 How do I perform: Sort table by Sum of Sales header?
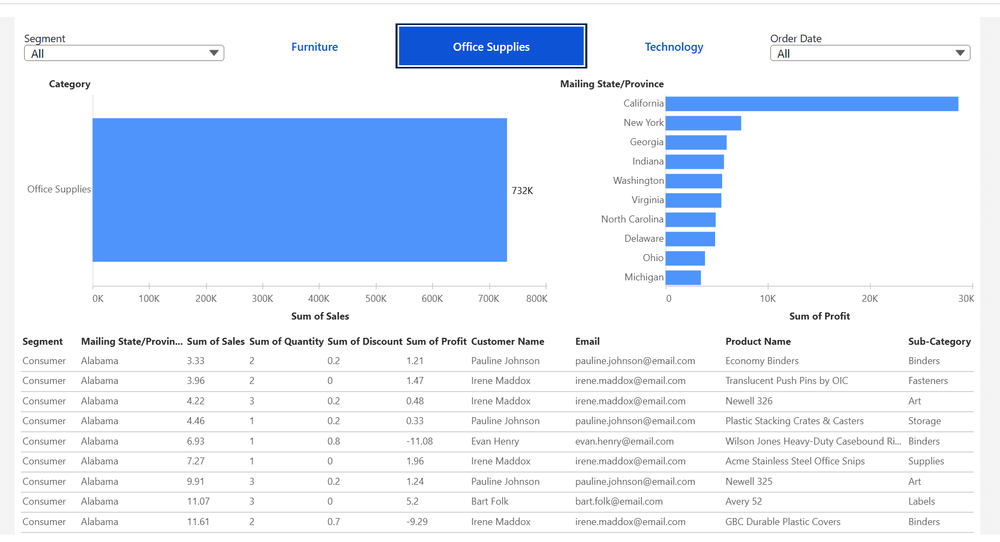coord(215,342)
